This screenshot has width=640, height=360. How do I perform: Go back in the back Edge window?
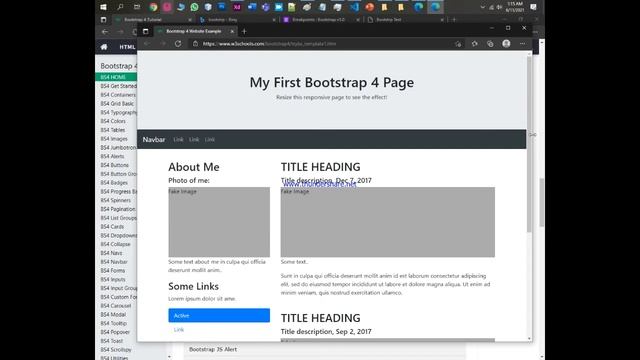point(105,31)
